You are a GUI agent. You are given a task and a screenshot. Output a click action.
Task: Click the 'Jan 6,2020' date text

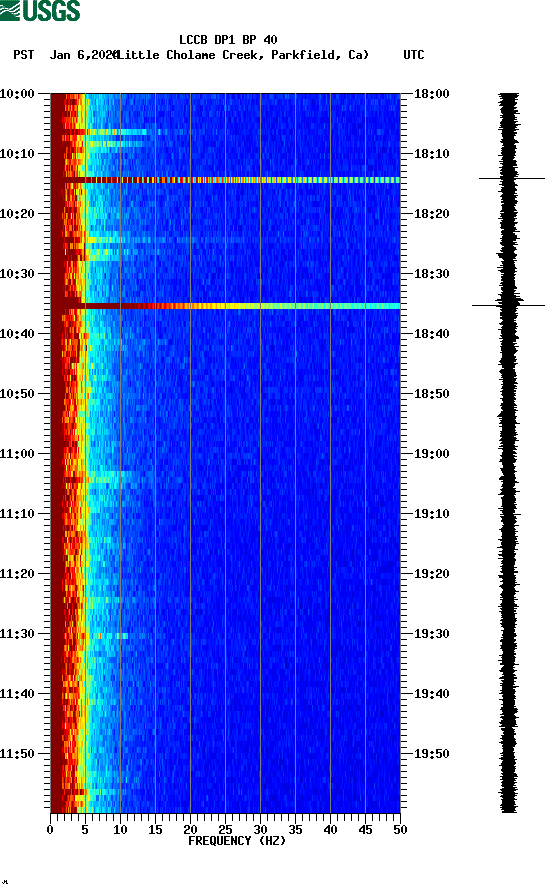(83, 55)
